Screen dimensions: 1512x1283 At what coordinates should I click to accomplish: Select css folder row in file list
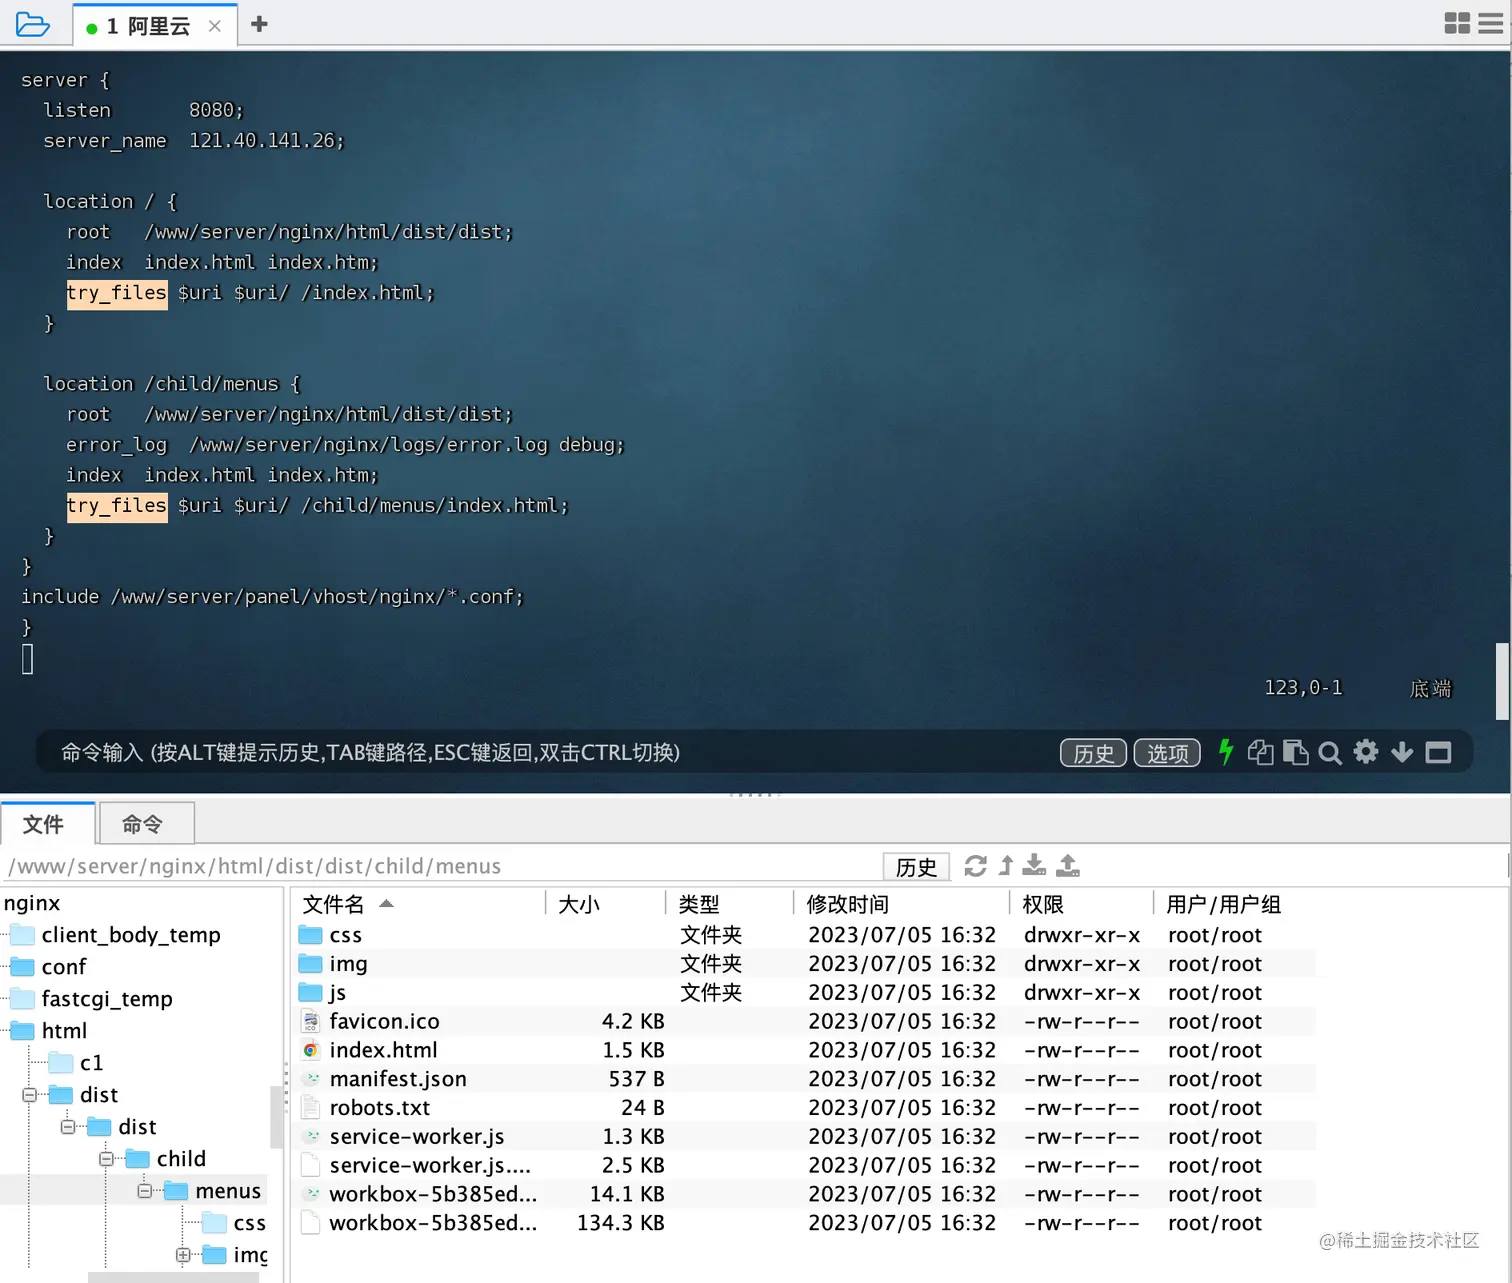click(x=805, y=935)
